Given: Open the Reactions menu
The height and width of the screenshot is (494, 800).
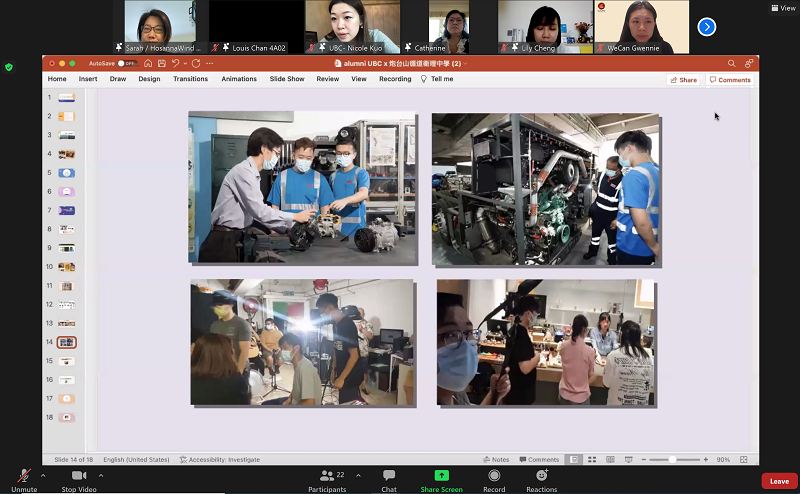Looking at the screenshot, I should pos(541,476).
